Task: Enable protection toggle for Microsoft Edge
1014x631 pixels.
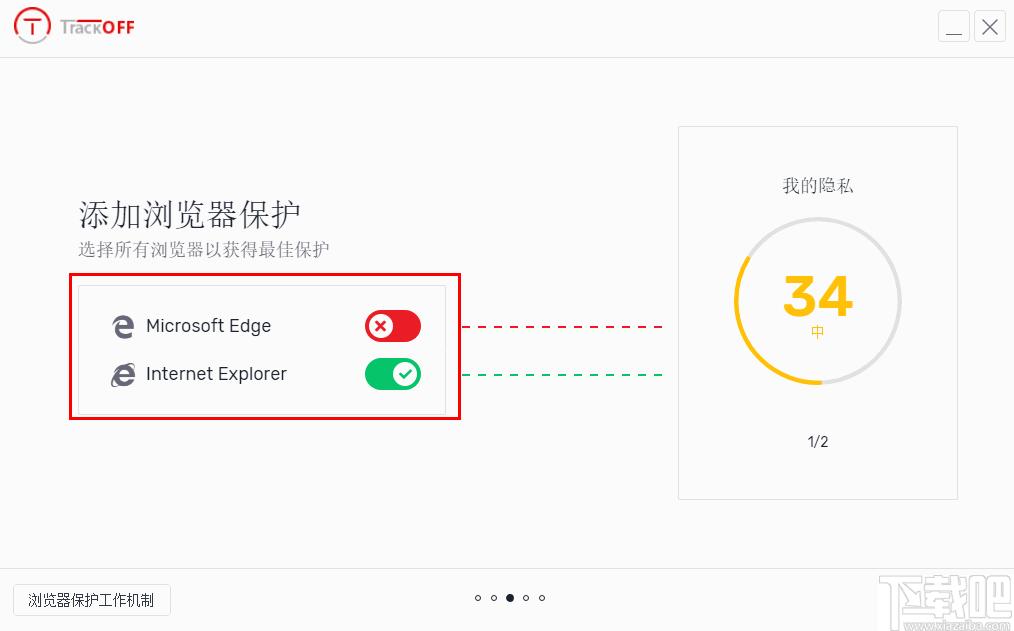Action: pyautogui.click(x=393, y=326)
